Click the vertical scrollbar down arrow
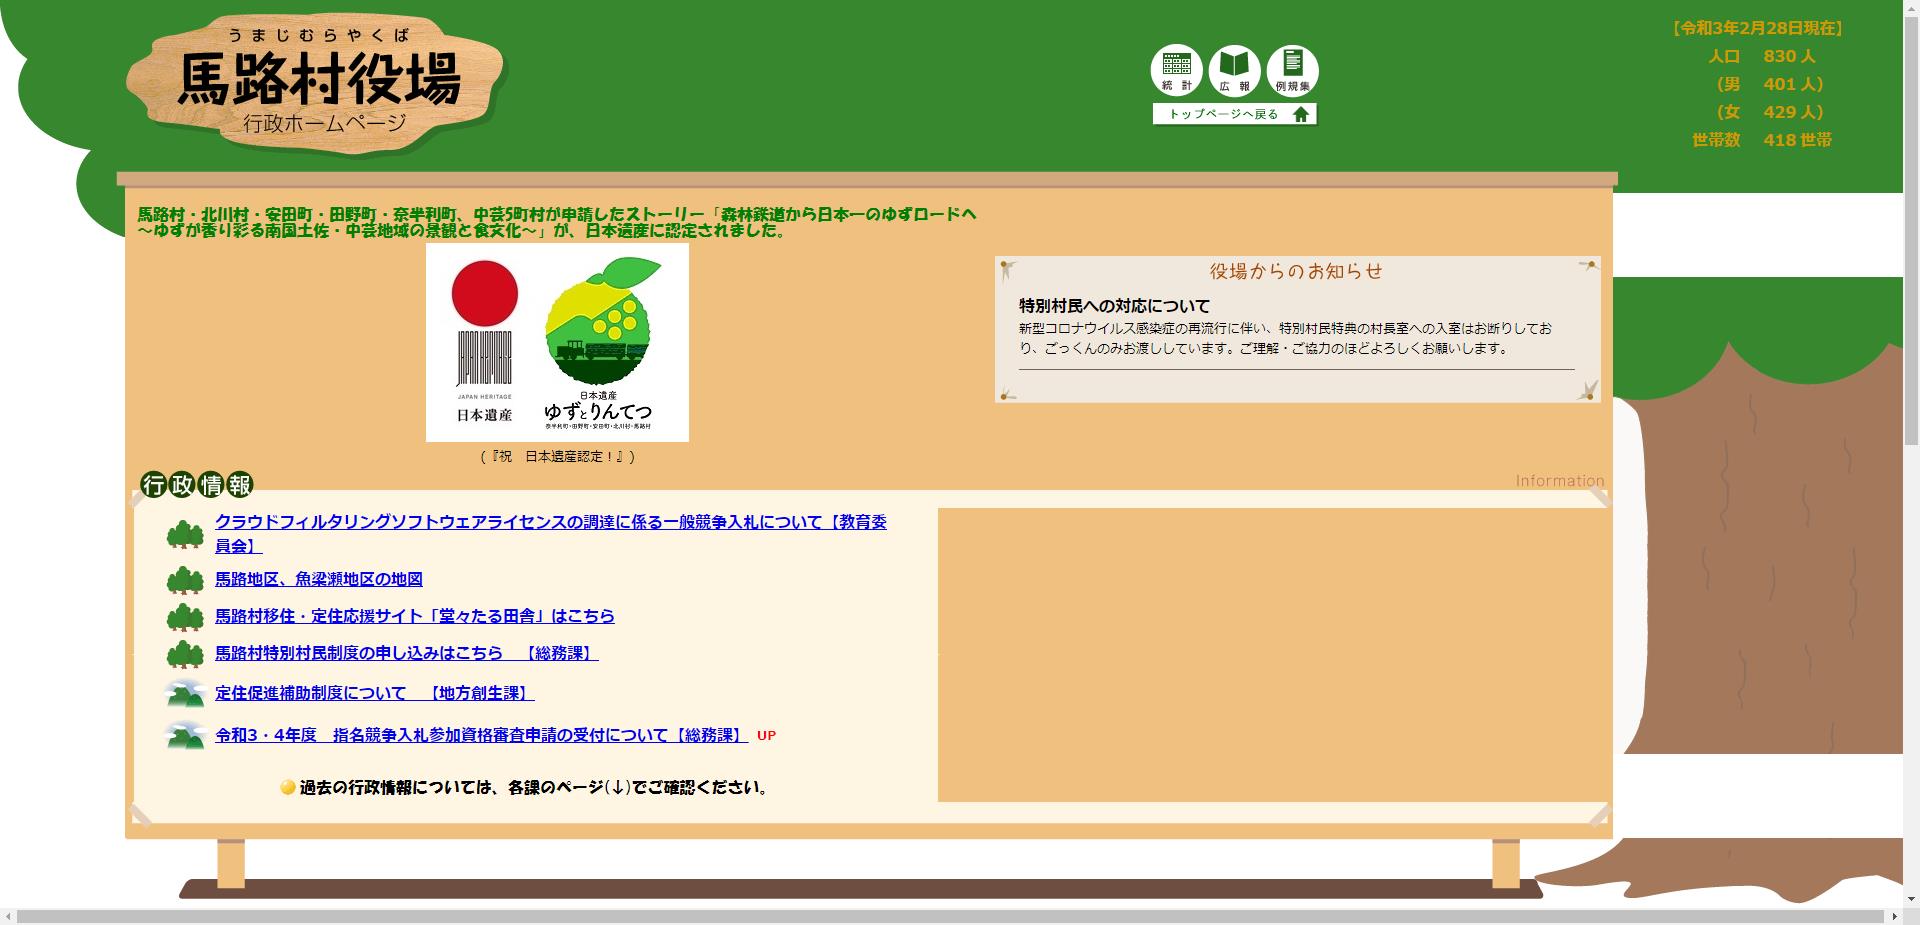The height and width of the screenshot is (925, 1920). click(x=1910, y=899)
